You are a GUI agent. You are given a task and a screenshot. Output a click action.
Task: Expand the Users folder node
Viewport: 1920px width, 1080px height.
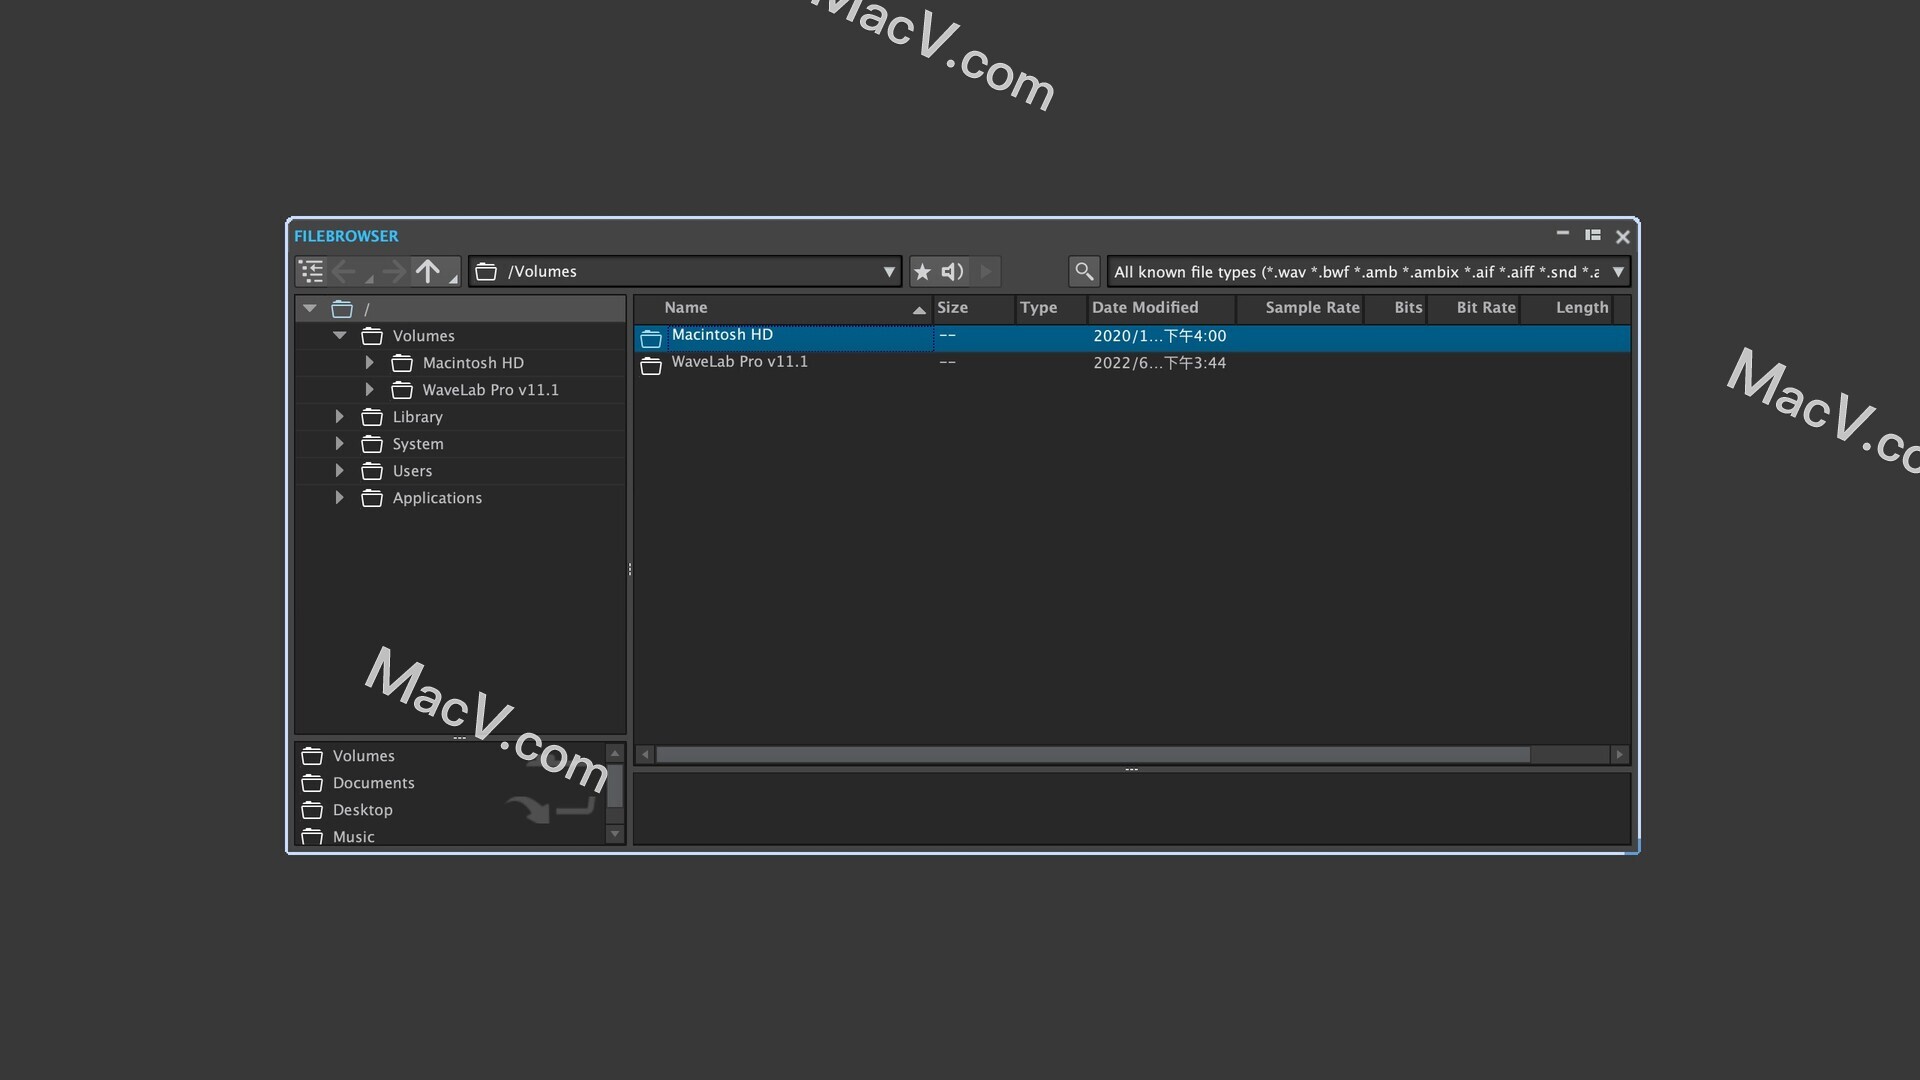coord(340,471)
